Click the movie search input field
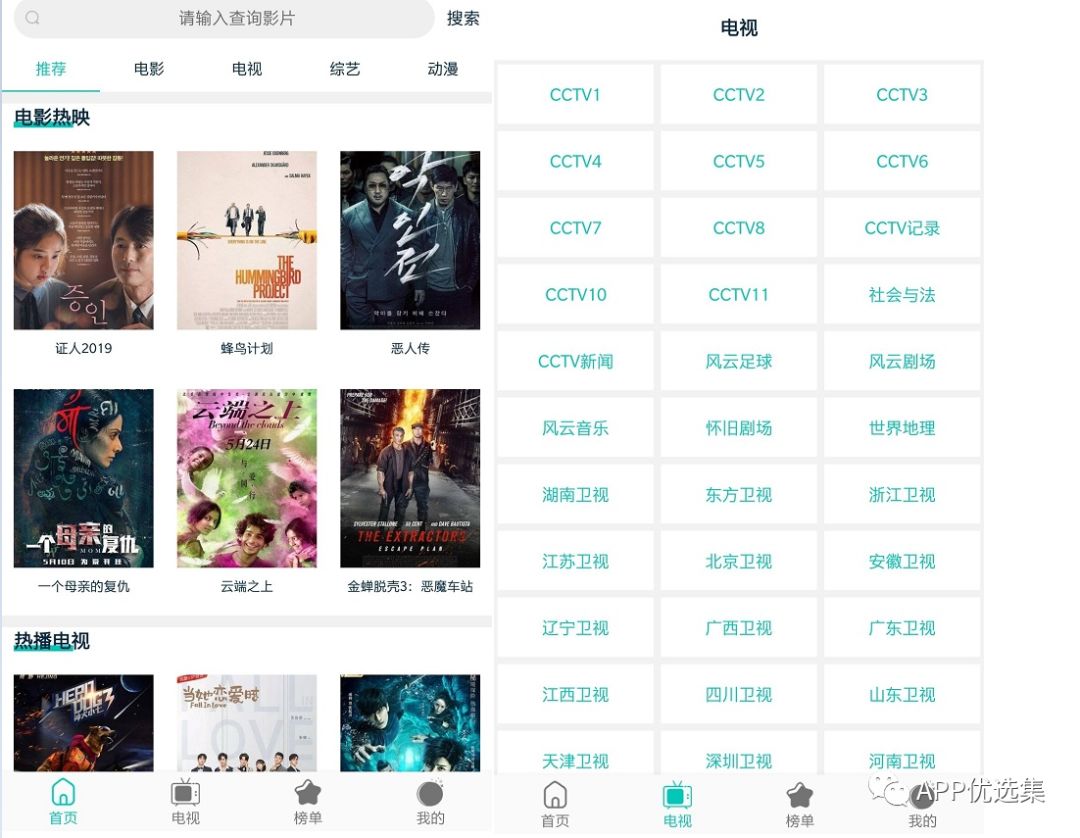The image size is (1080, 838). (x=225, y=19)
